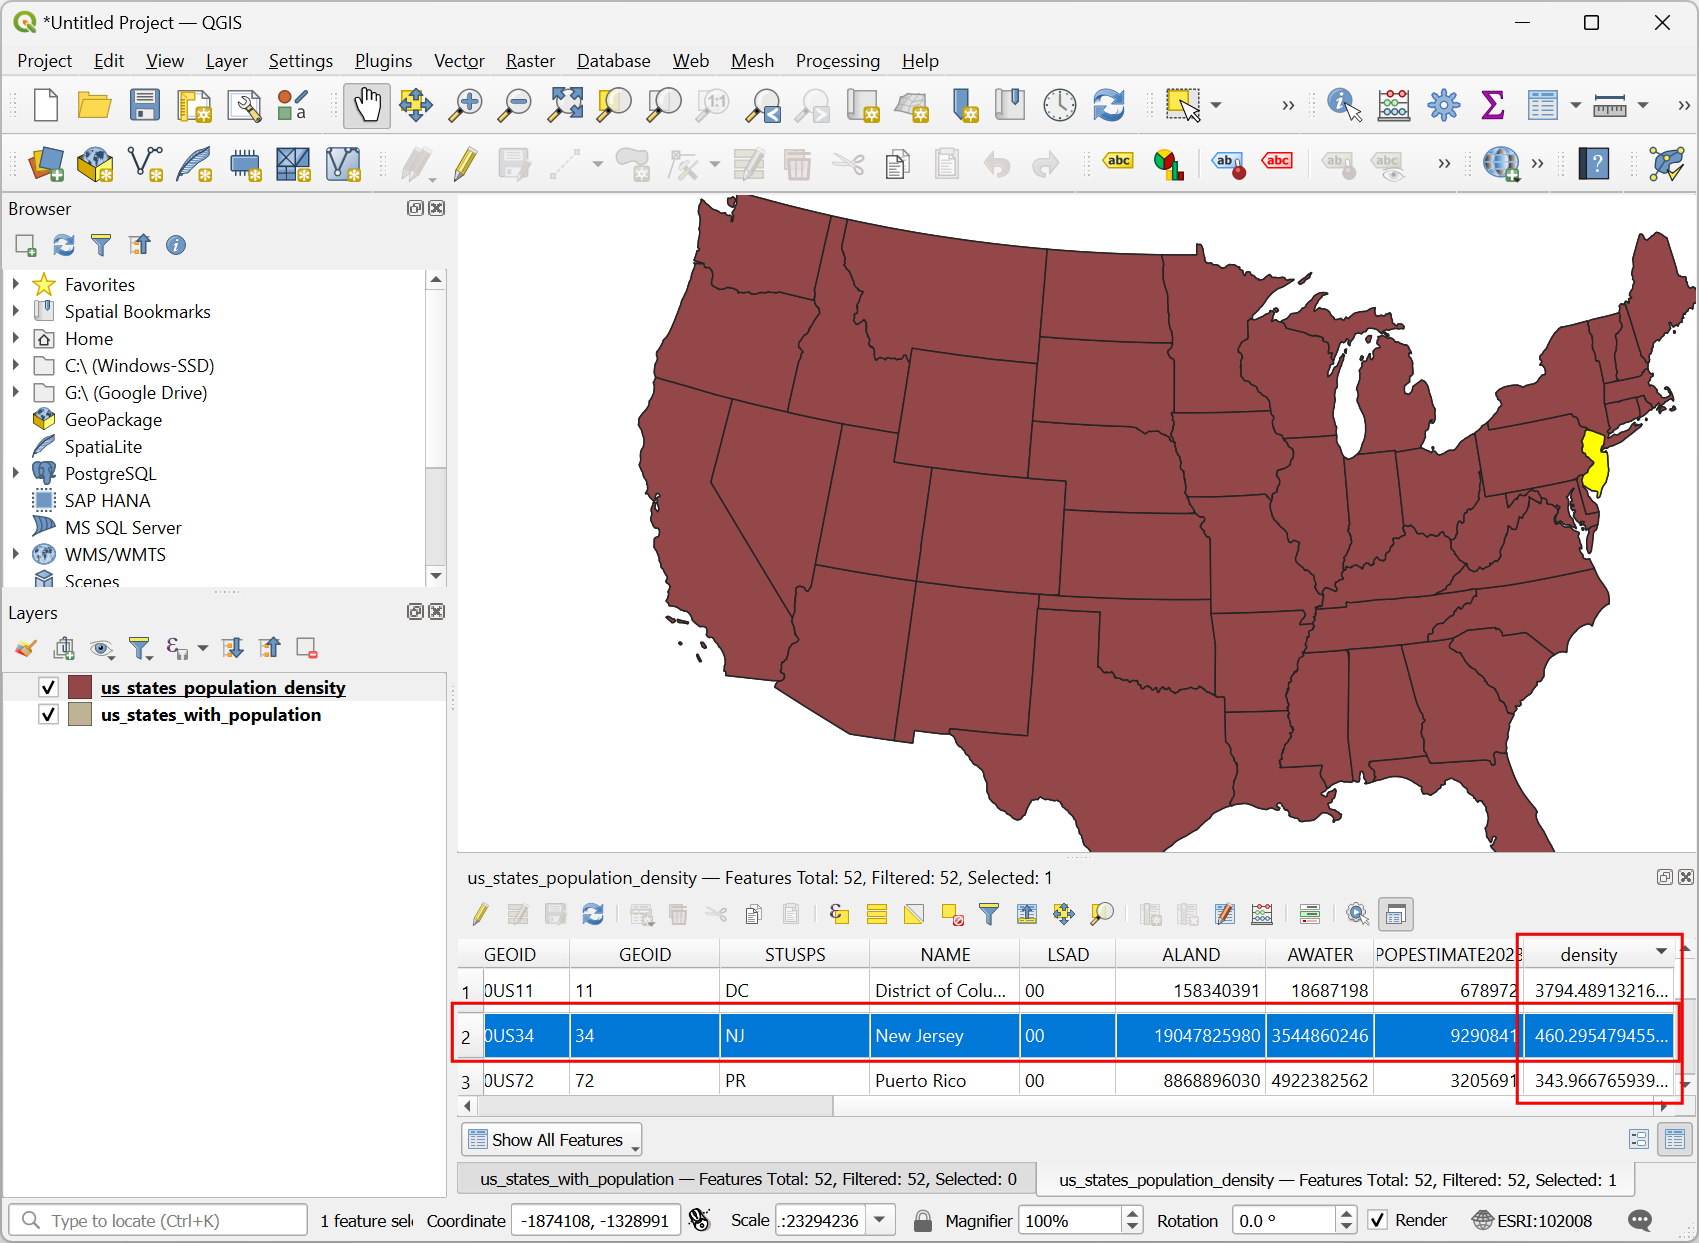
Task: Click the Zoom In magnifier tool
Action: (x=465, y=105)
